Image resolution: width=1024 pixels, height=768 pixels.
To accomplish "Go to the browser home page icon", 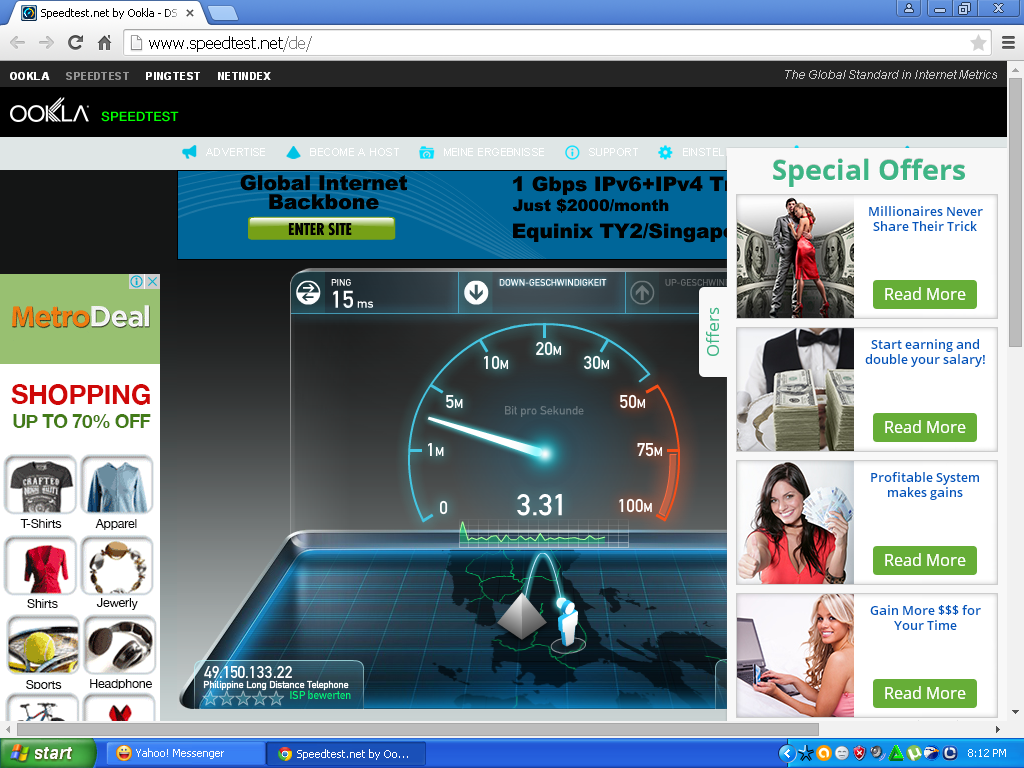I will point(104,43).
